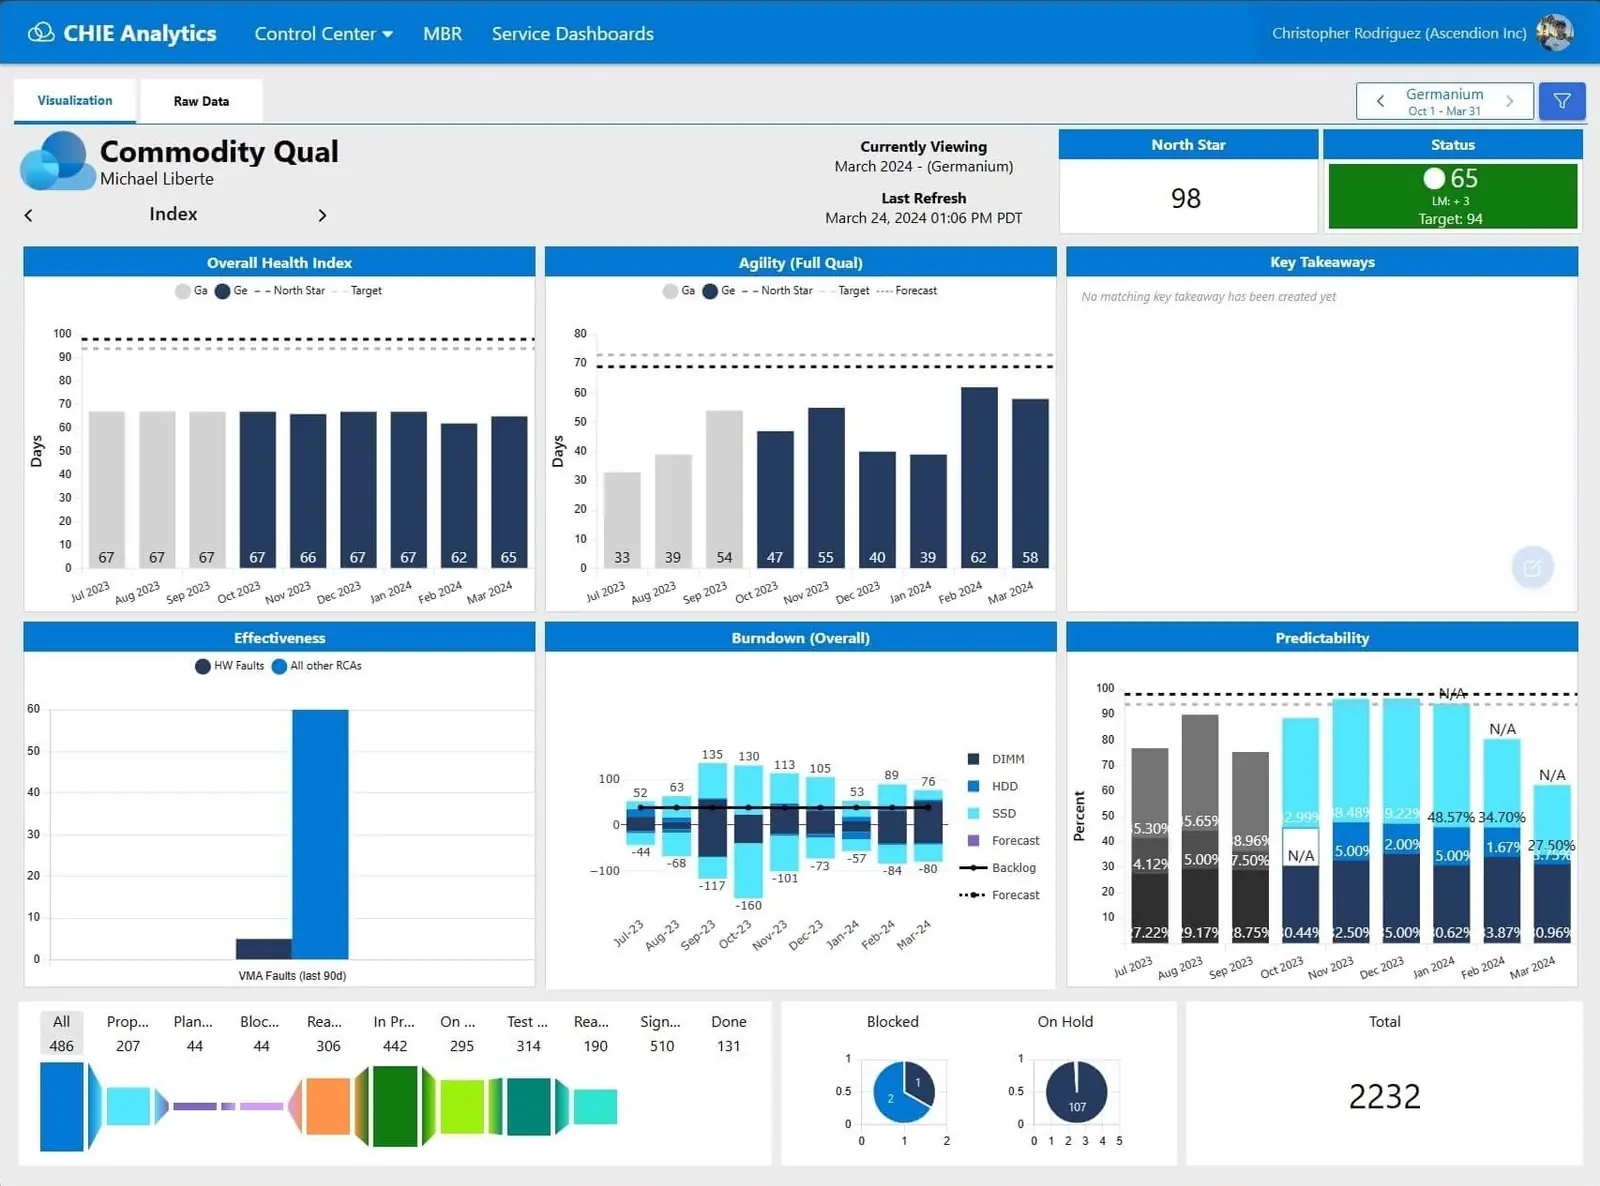
Task: Toggle Forecast legend in Agility chart
Action: [907, 291]
